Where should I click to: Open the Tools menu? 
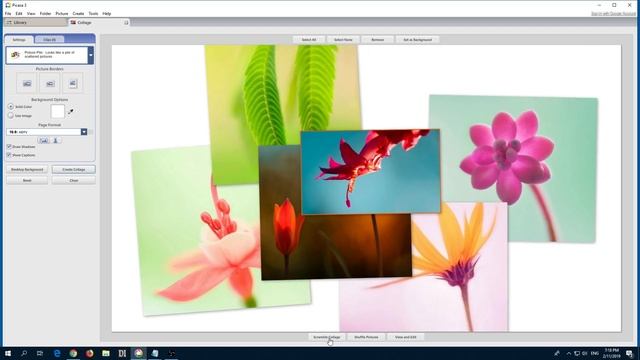coord(93,13)
